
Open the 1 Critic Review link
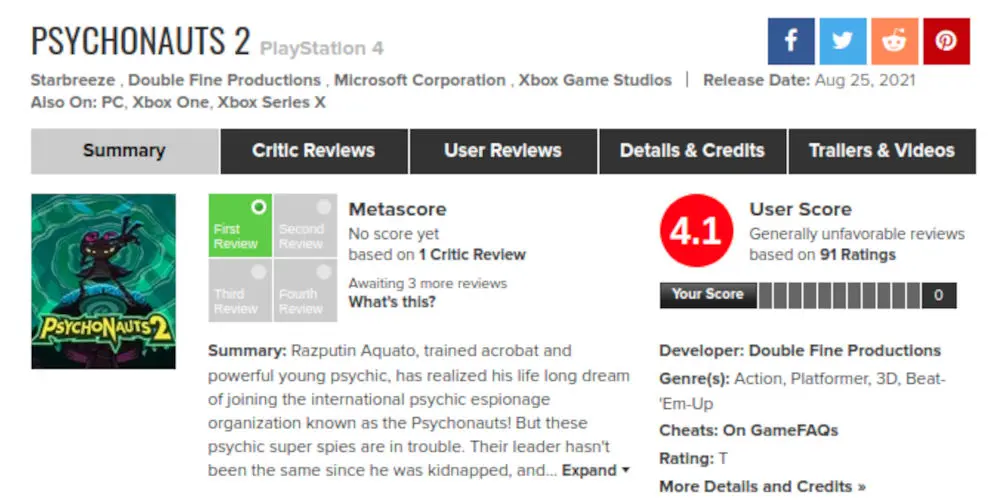[x=472, y=254]
